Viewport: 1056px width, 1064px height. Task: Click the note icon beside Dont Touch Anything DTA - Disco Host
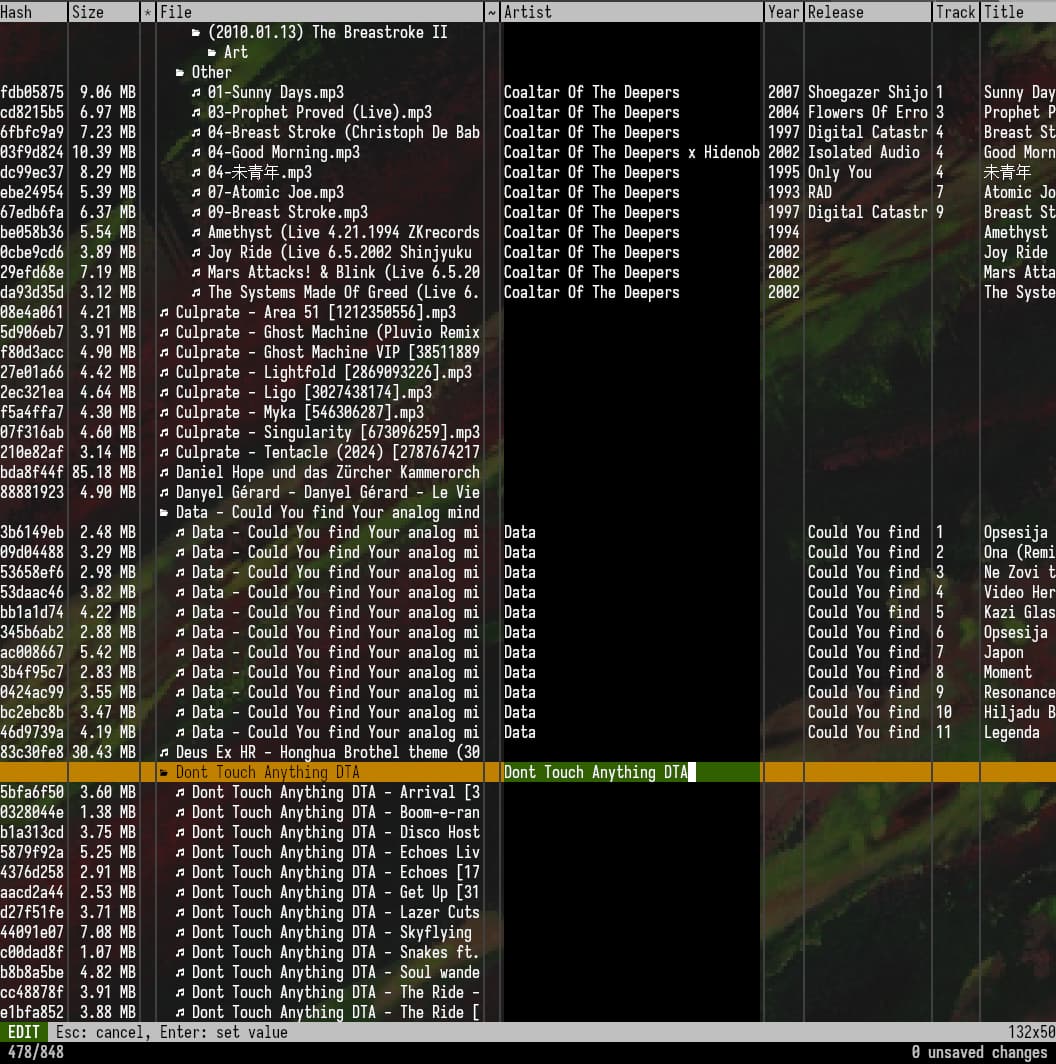[x=180, y=833]
